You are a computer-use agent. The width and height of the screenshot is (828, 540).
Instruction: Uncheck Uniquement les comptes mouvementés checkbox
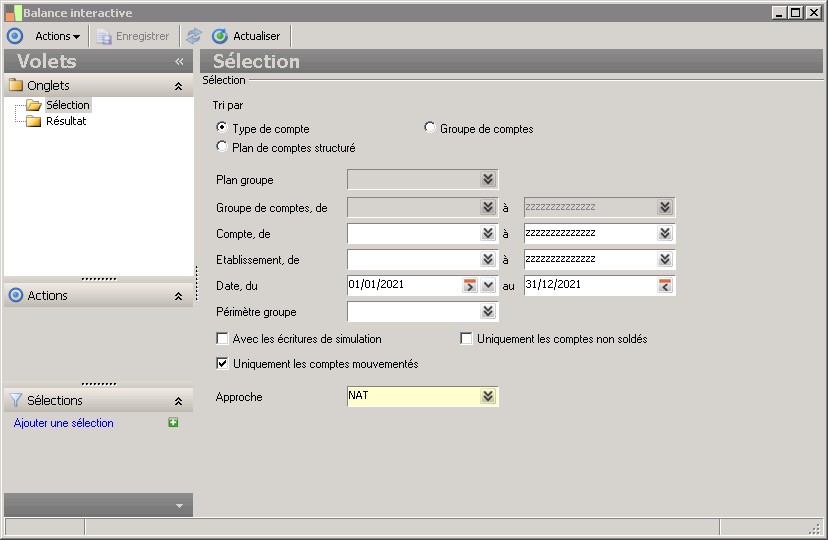(222, 363)
